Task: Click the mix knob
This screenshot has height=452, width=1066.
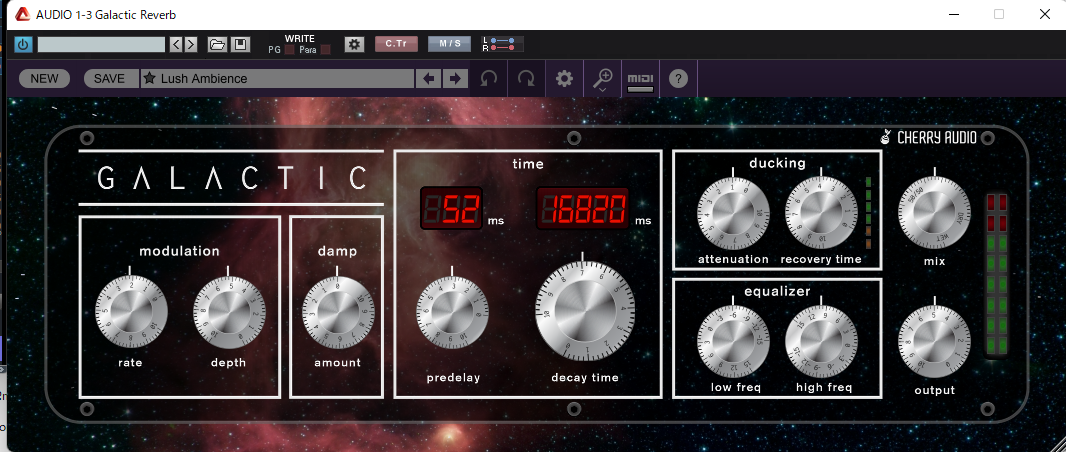Action: (934, 212)
